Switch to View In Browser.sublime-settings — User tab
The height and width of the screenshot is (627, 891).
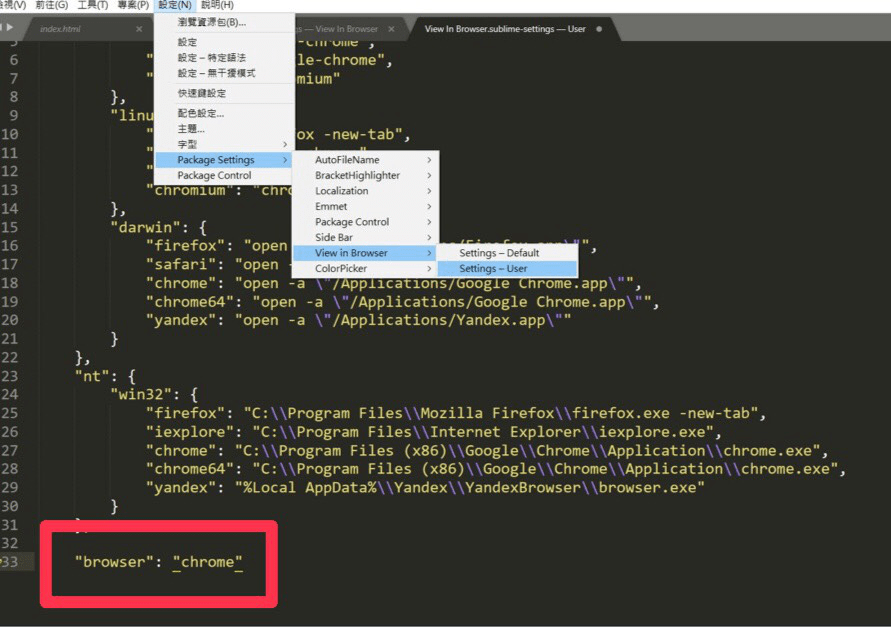point(505,29)
